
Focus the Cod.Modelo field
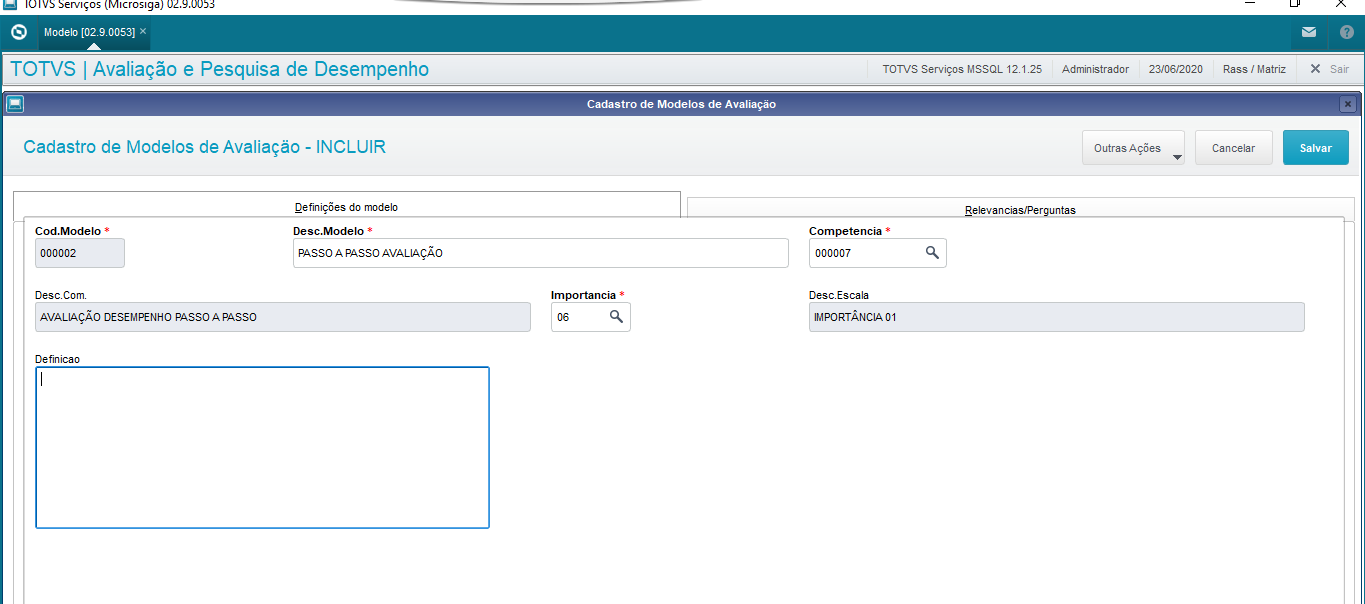coord(80,253)
